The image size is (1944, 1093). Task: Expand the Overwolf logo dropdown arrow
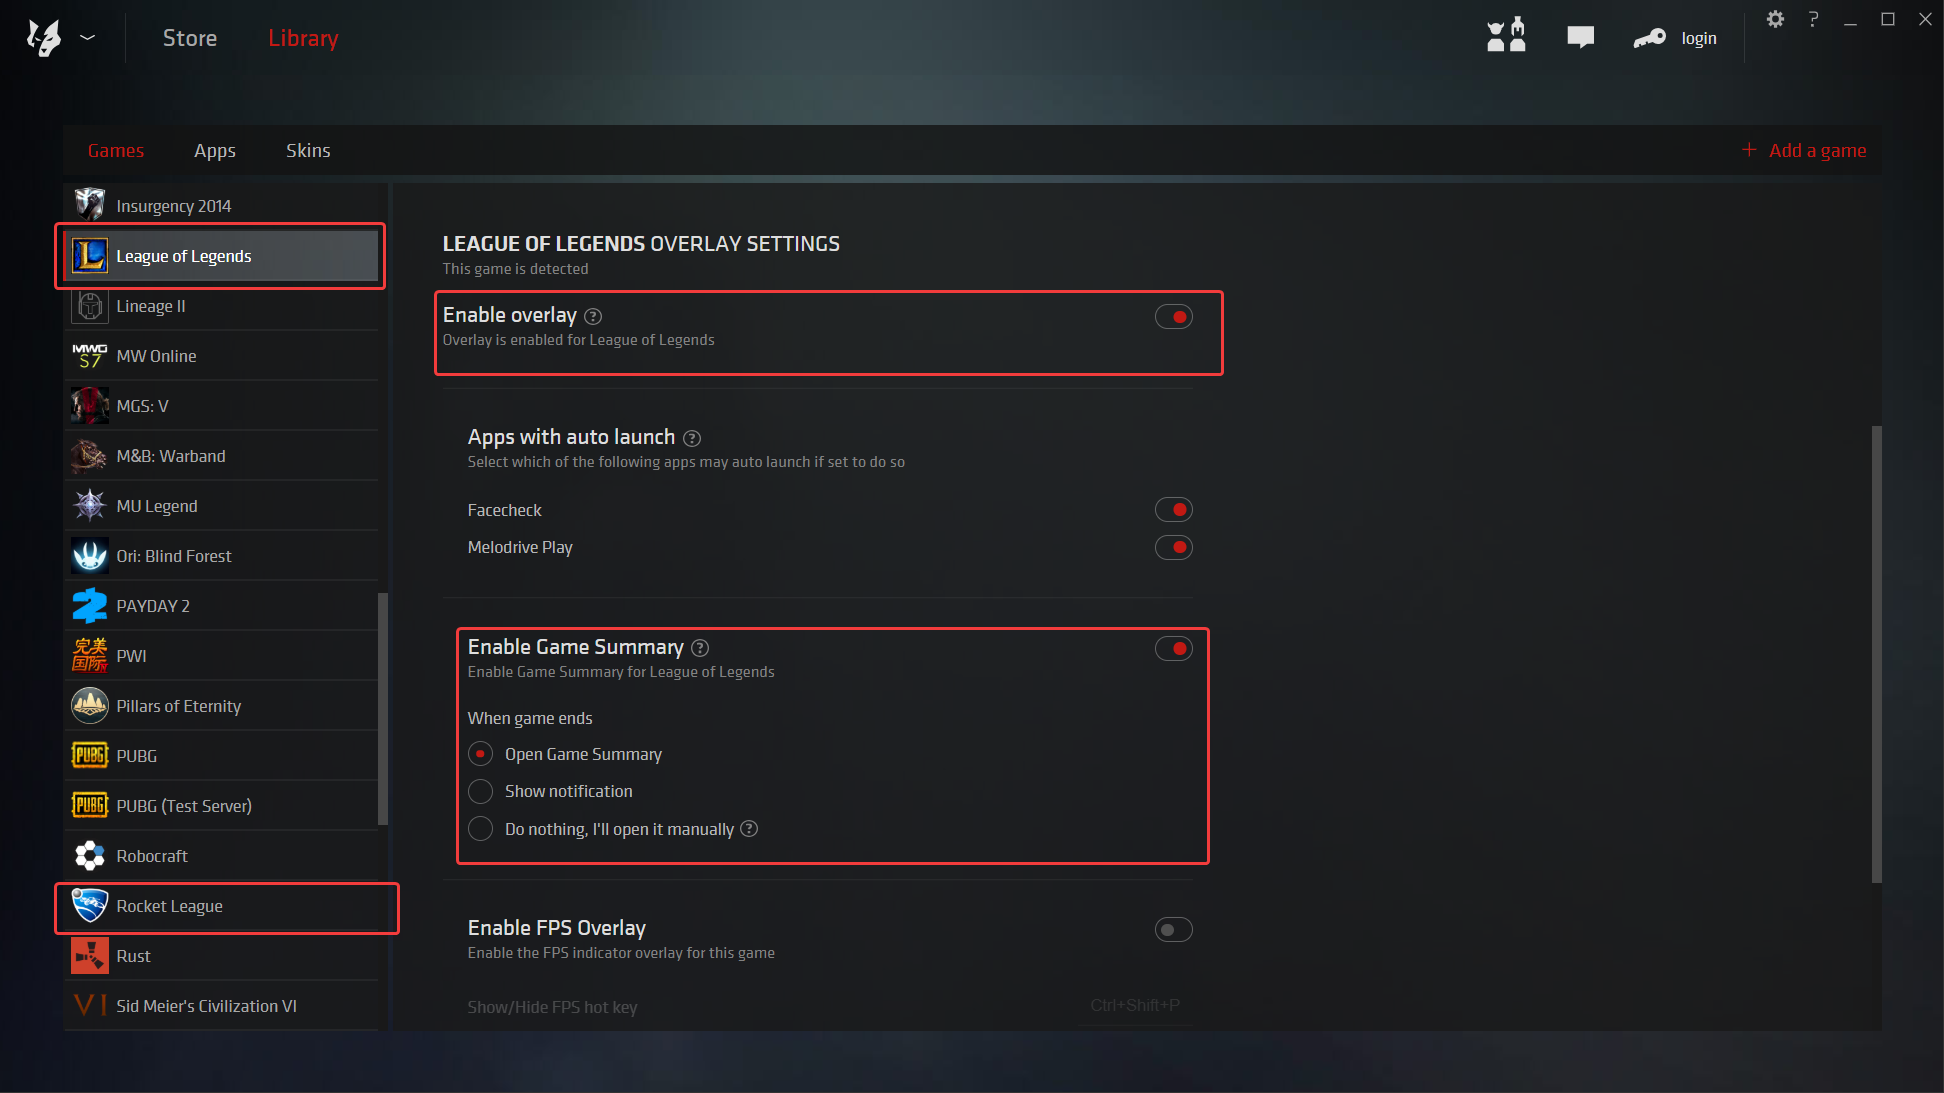pos(88,38)
